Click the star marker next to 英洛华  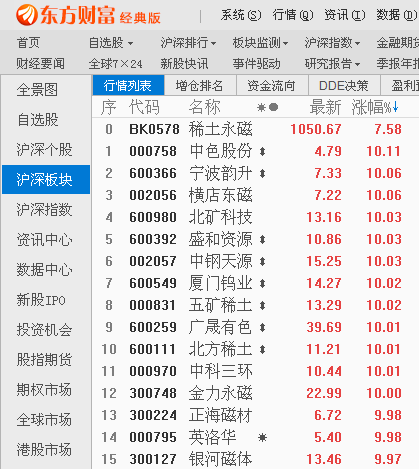[263, 437]
